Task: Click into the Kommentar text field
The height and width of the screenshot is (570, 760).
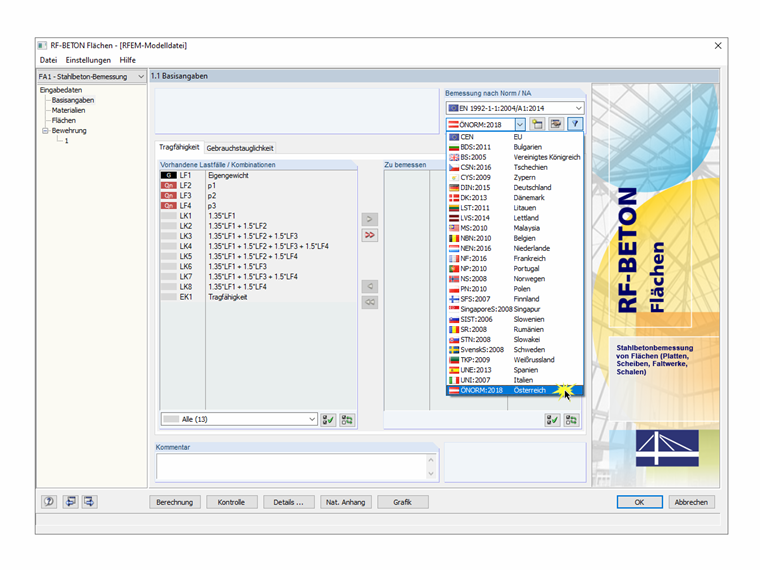Action: click(x=291, y=467)
